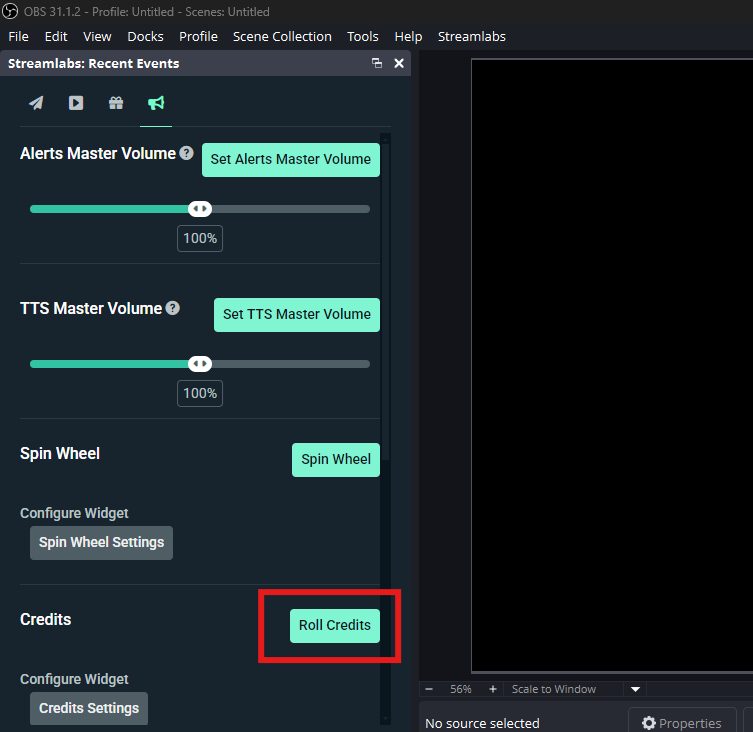Open the Scene Collection menu
753x732 pixels.
(x=282, y=36)
